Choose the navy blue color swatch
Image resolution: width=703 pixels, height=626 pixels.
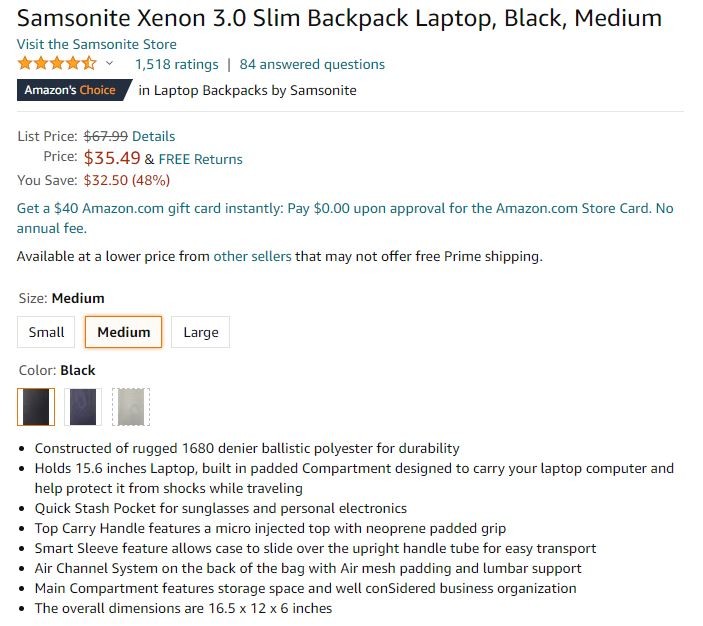83,407
